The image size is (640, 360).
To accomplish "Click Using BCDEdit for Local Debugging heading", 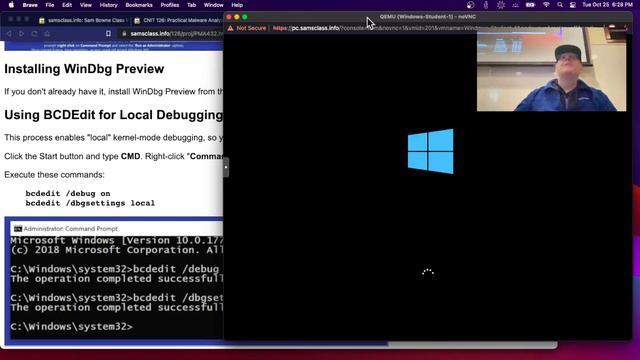I will [x=113, y=115].
